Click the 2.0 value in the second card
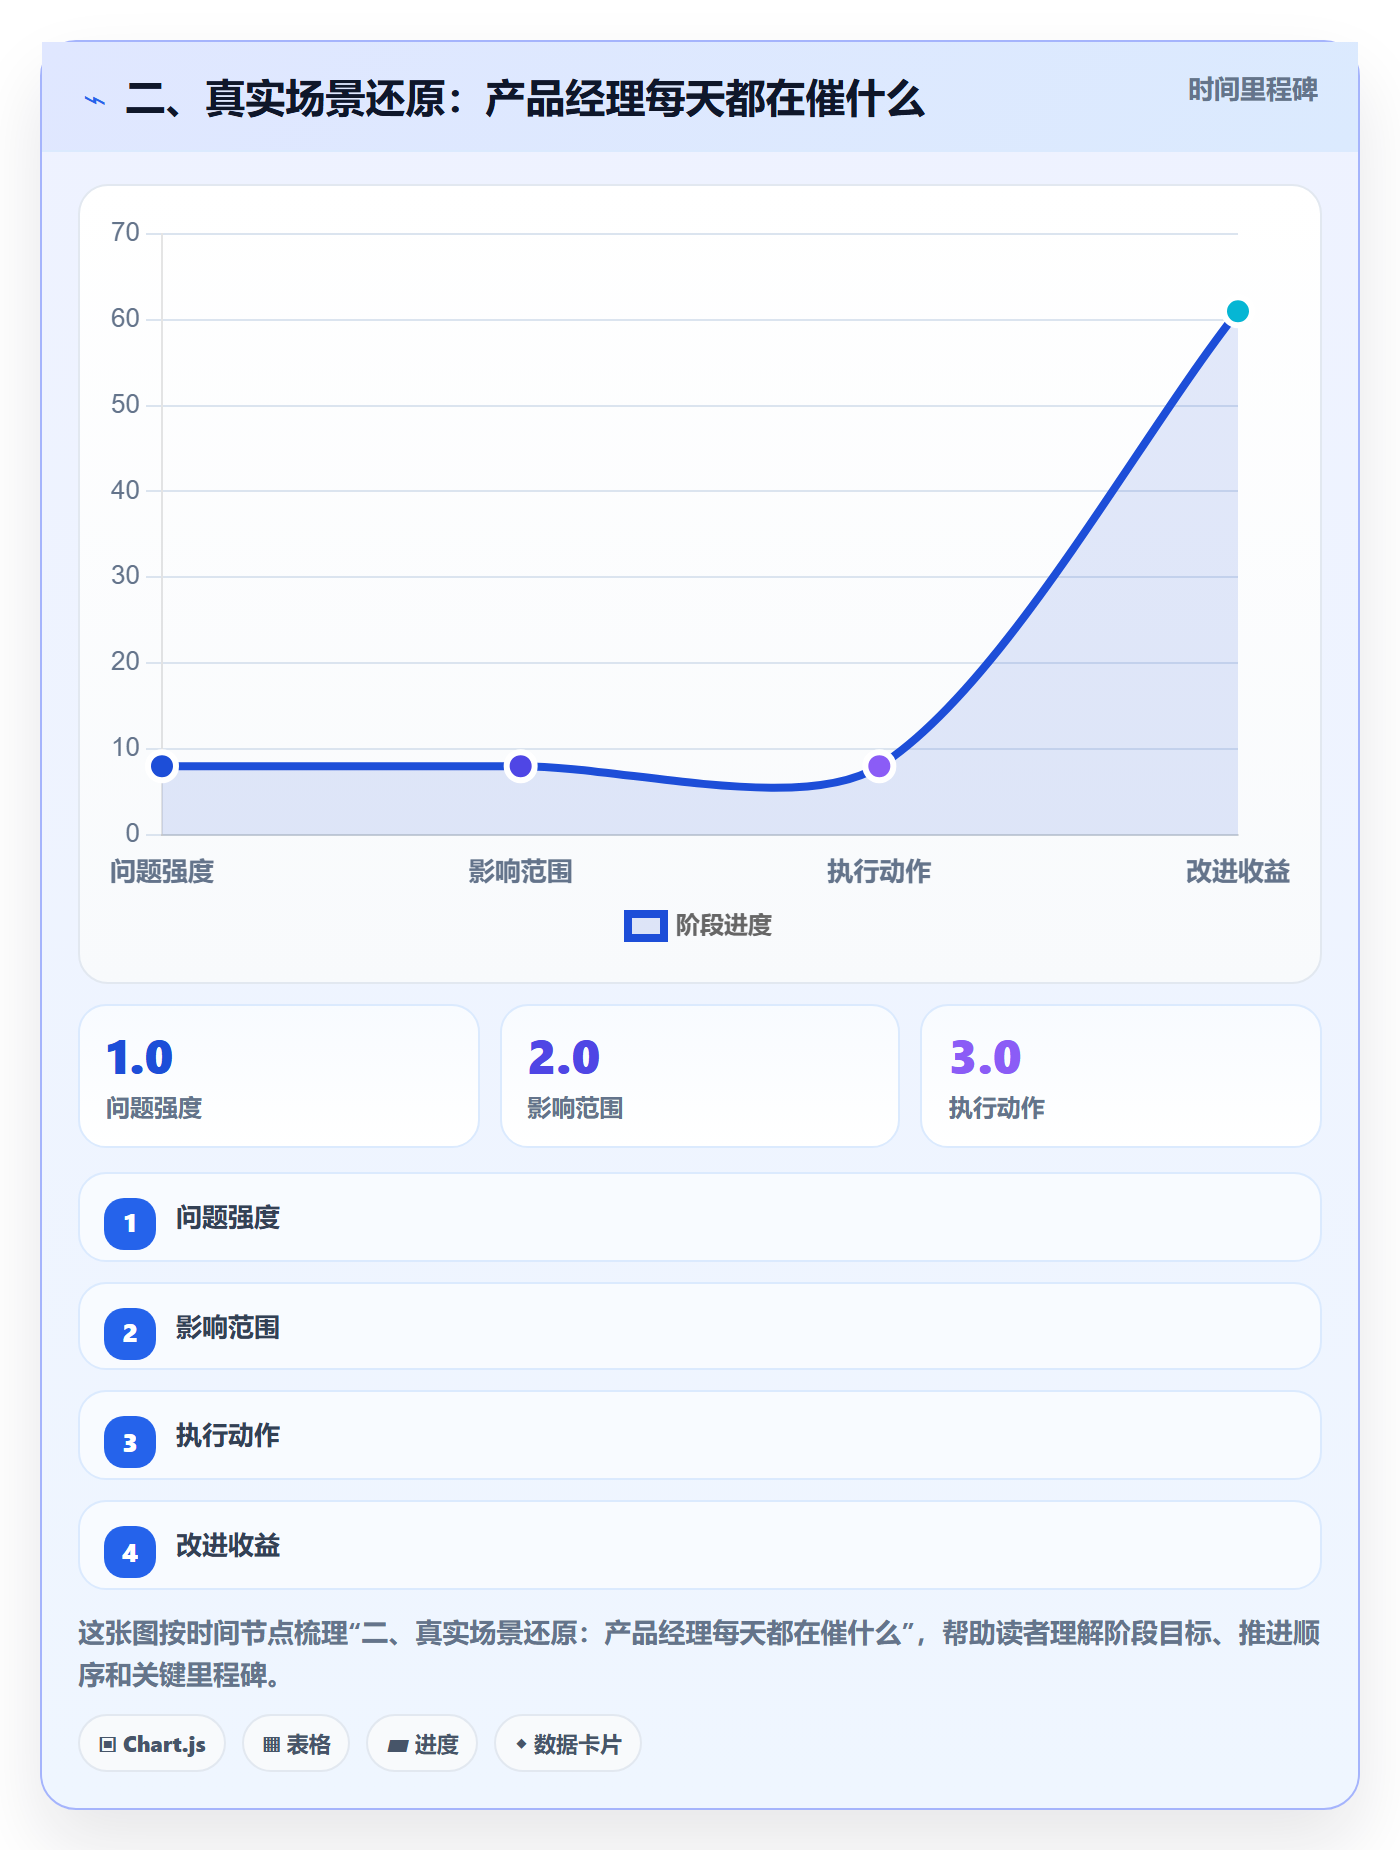1400x1850 pixels. 564,1057
